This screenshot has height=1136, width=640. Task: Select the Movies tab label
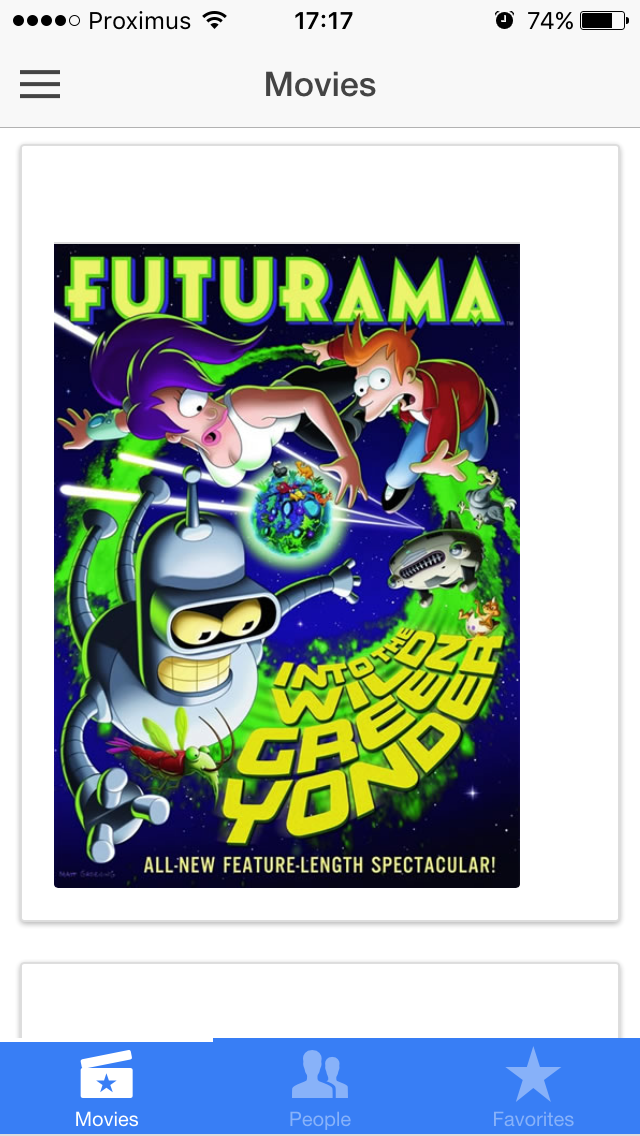click(107, 1119)
